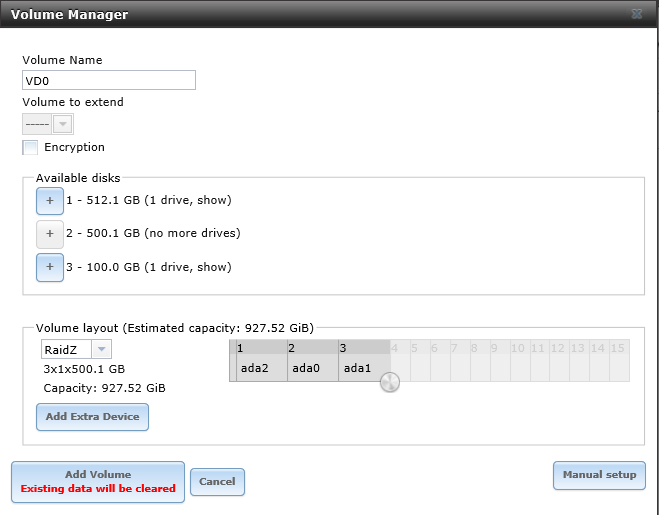Click the round disk layout slider handle
Viewport: 659px width, 515px height.
click(390, 382)
